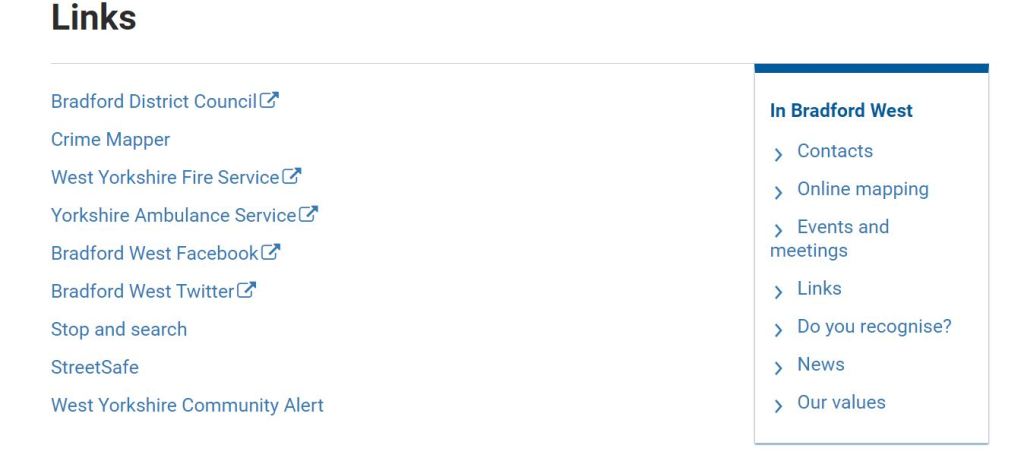Open Bradford West Twitter link text
Screen dimensions: 1024x461
142,291
